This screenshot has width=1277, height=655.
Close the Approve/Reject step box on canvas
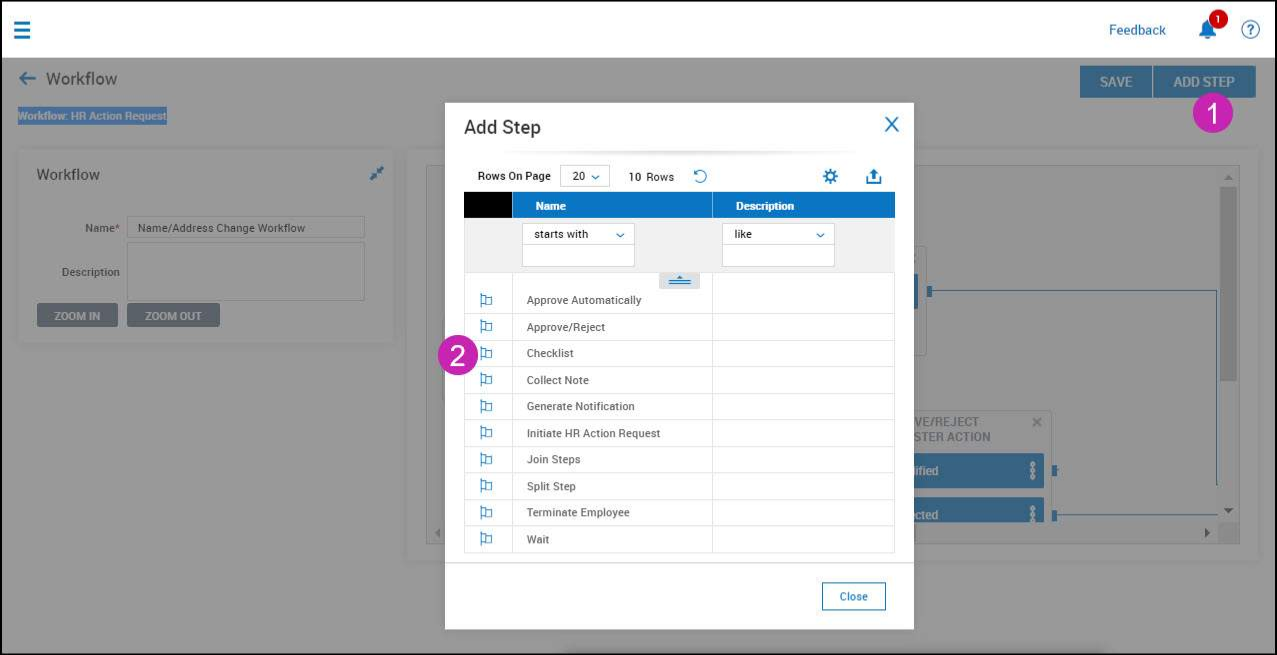click(x=1037, y=422)
